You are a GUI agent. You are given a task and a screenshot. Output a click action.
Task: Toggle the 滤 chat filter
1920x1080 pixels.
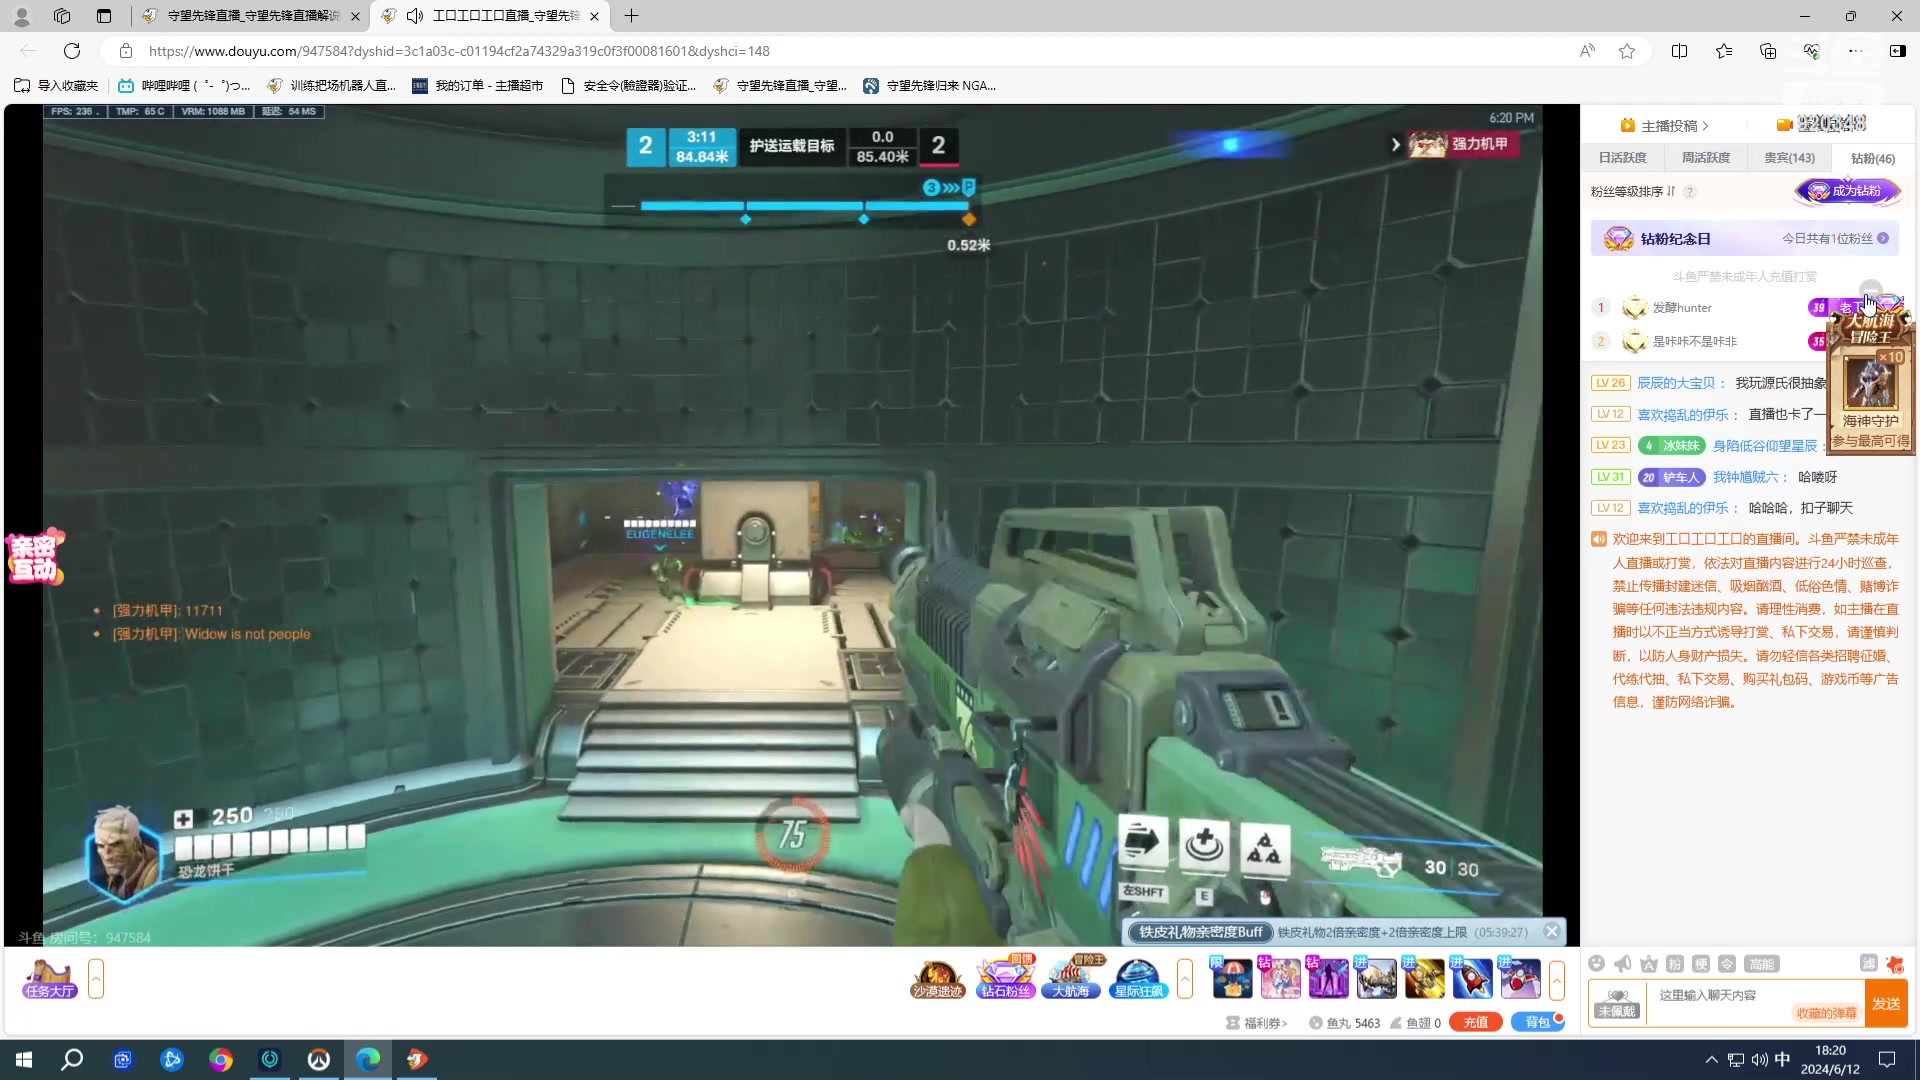[x=1868, y=963]
